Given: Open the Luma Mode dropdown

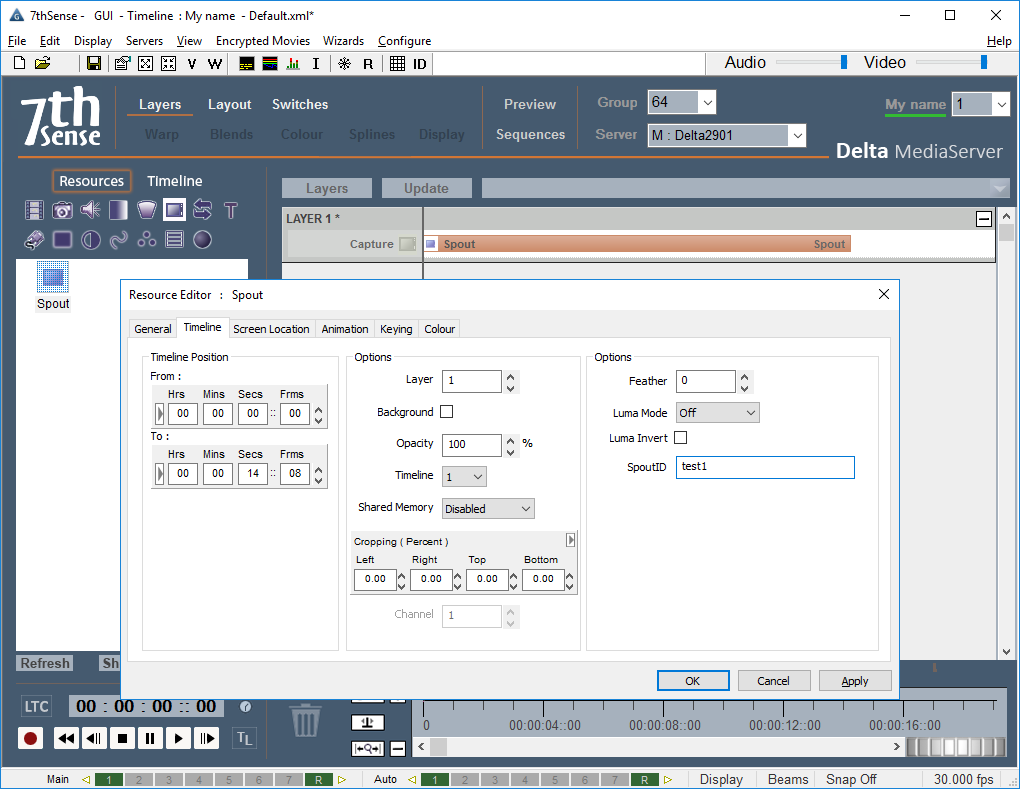Looking at the screenshot, I should pos(718,413).
